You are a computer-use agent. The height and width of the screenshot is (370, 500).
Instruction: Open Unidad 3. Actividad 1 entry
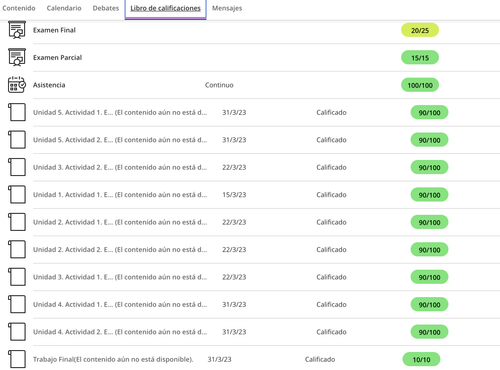click(120, 277)
